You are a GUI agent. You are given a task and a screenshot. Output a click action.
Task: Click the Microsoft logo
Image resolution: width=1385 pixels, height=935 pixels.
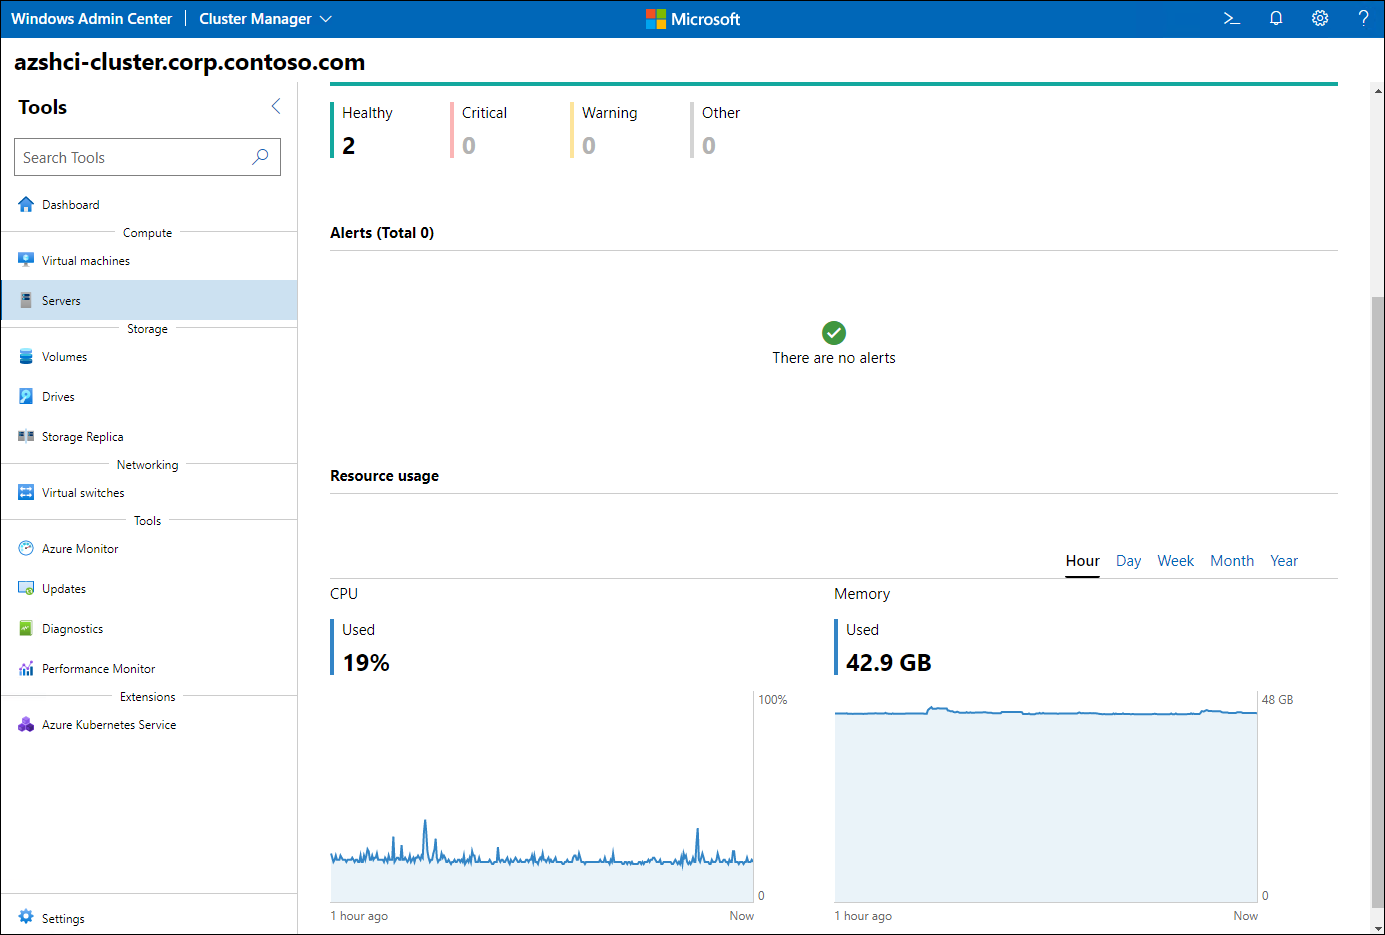pos(693,19)
